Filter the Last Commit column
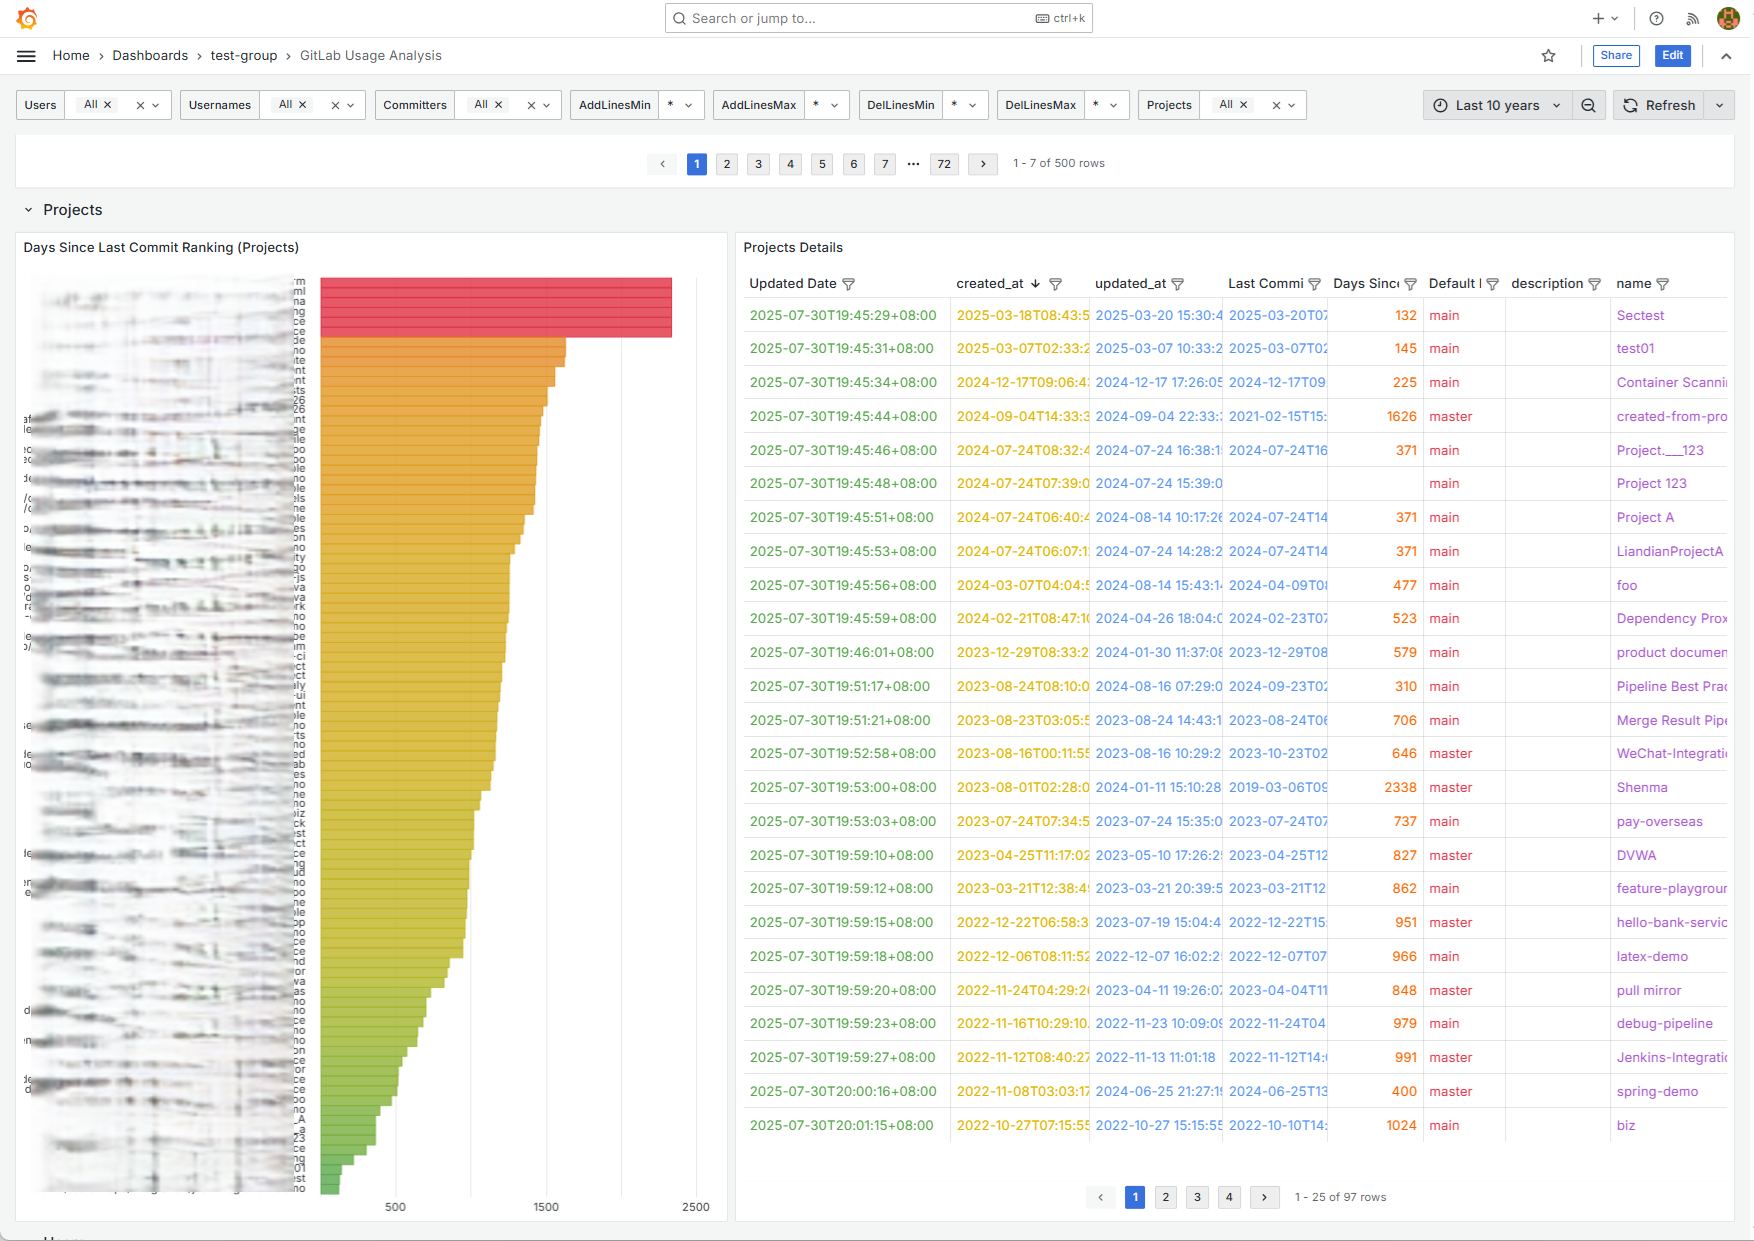Image resolution: width=1754 pixels, height=1241 pixels. tap(1314, 284)
